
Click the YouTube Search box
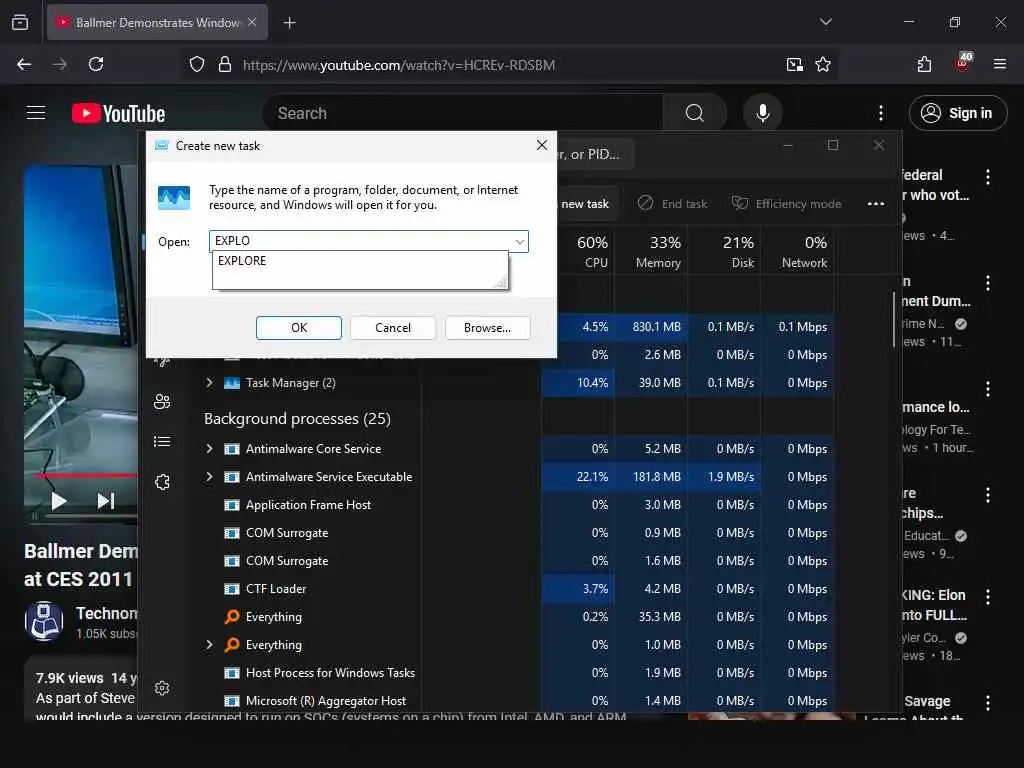463,113
